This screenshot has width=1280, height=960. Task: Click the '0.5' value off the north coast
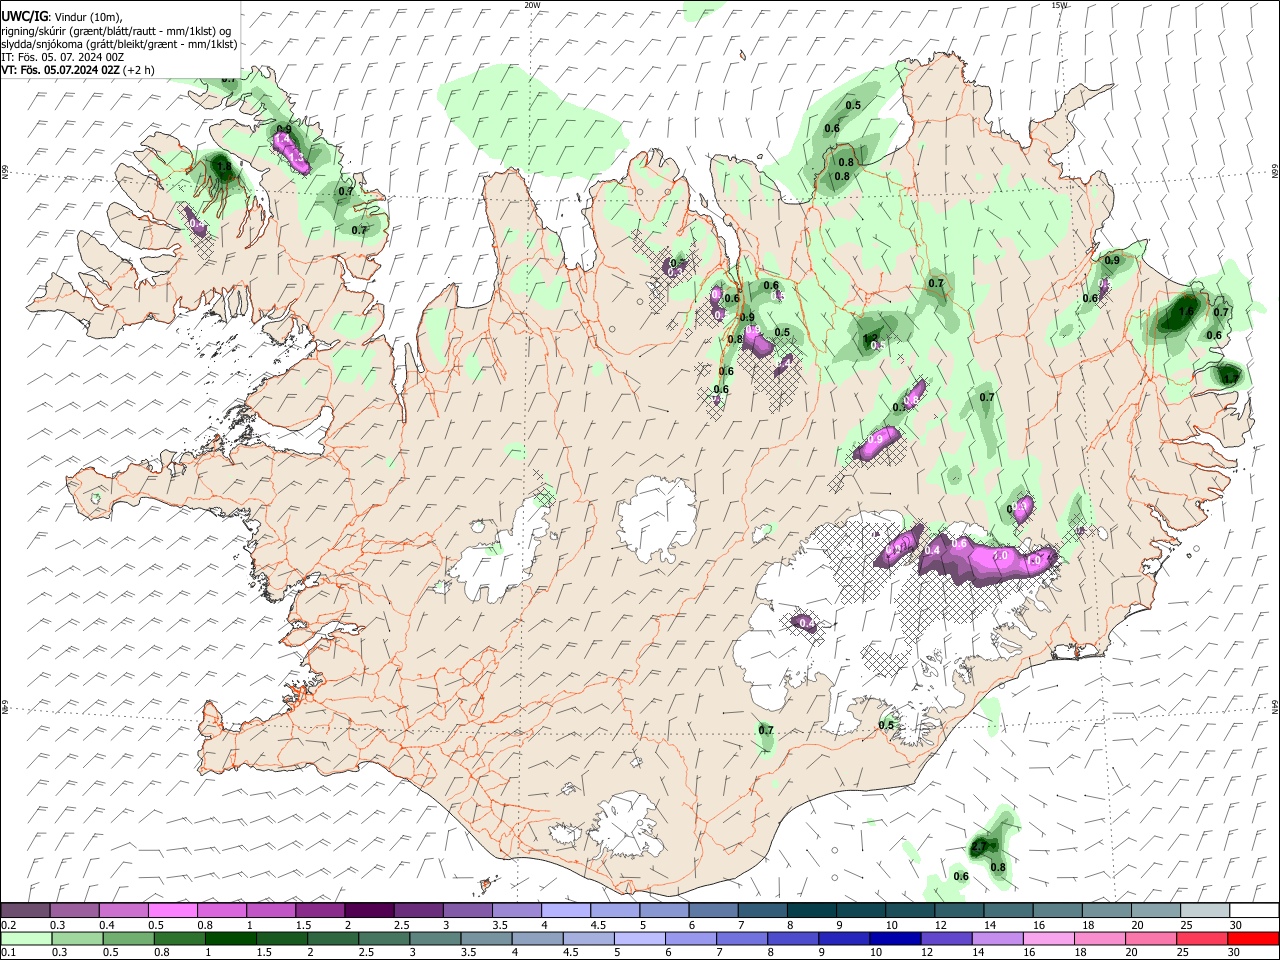(853, 105)
